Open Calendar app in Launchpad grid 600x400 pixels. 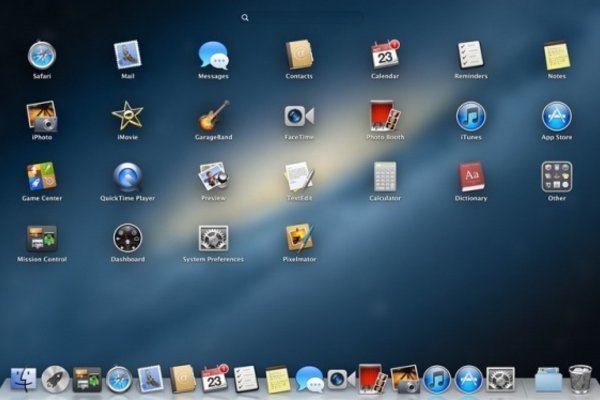click(x=385, y=55)
